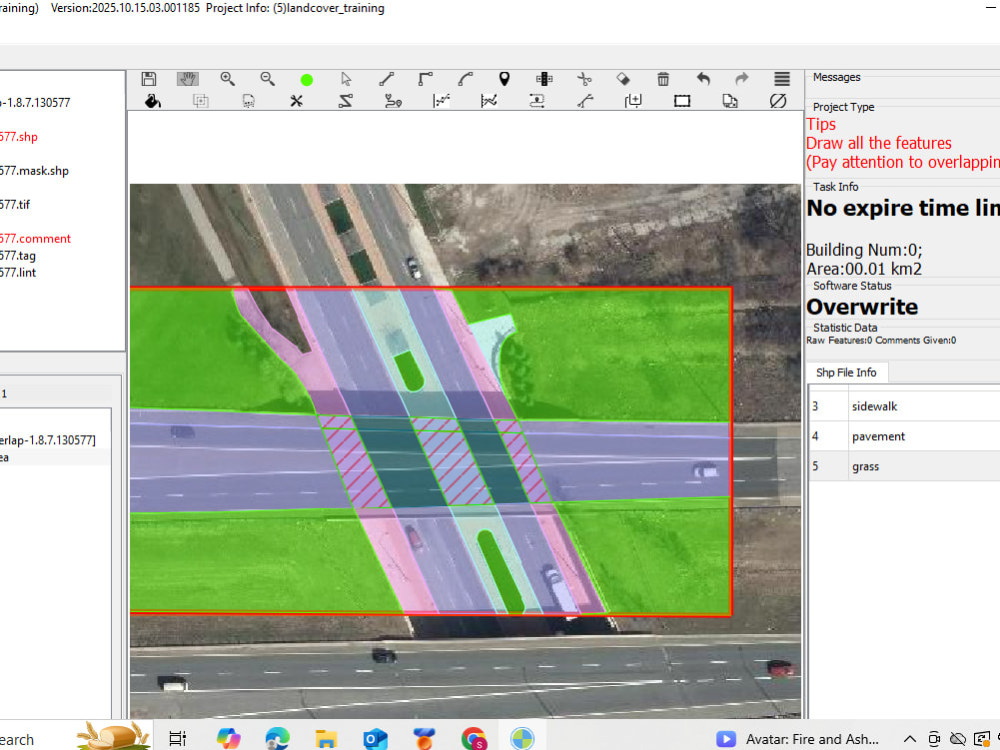Open the Shp File Info tab
Viewport: 1000px width, 750px height.
(846, 372)
